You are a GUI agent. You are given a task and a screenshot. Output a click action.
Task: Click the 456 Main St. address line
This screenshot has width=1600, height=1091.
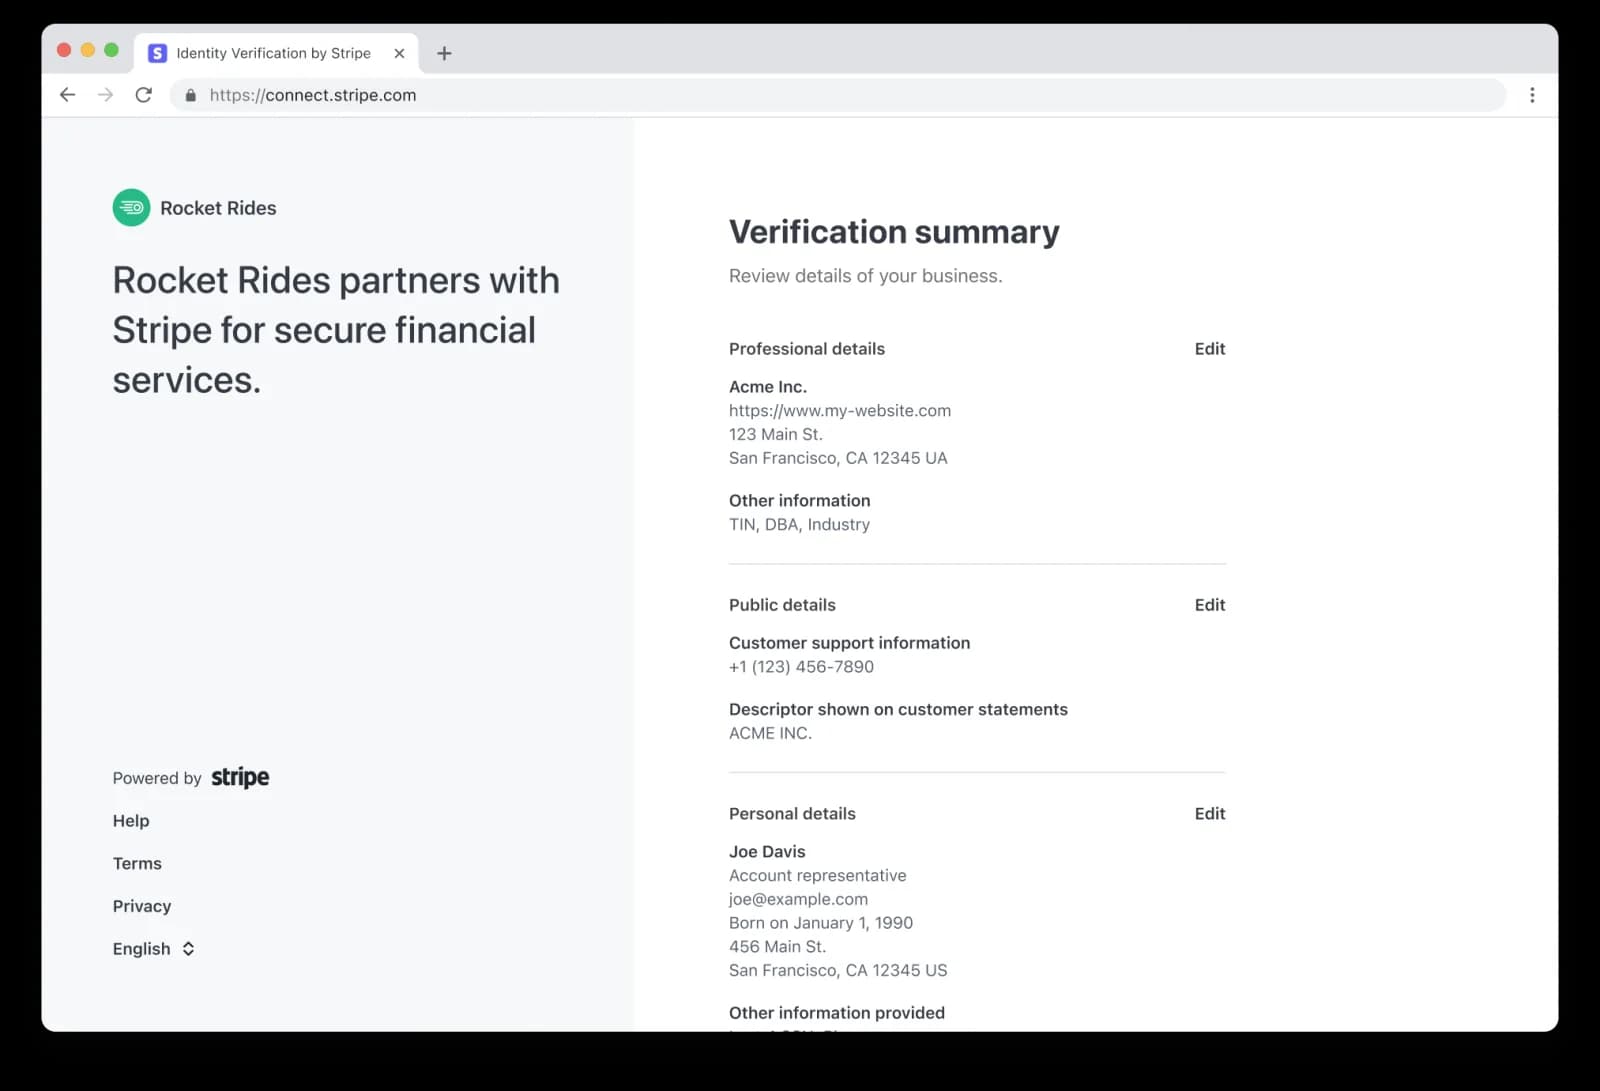pos(777,947)
